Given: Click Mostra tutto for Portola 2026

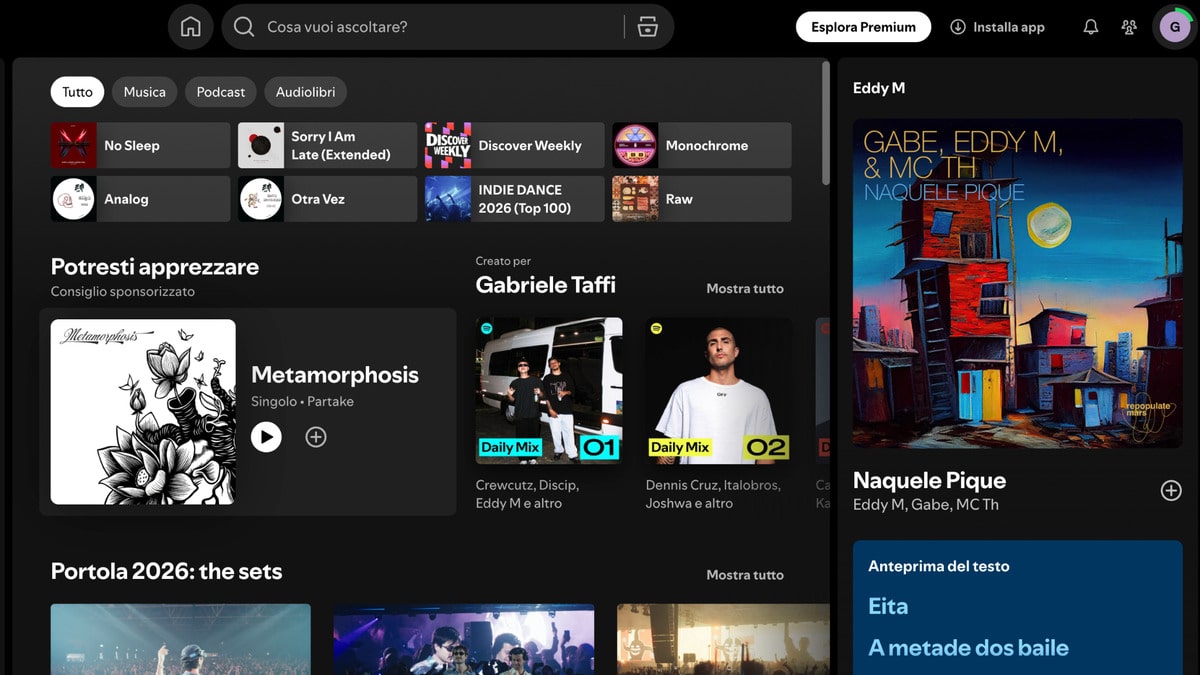Looking at the screenshot, I should pos(745,575).
